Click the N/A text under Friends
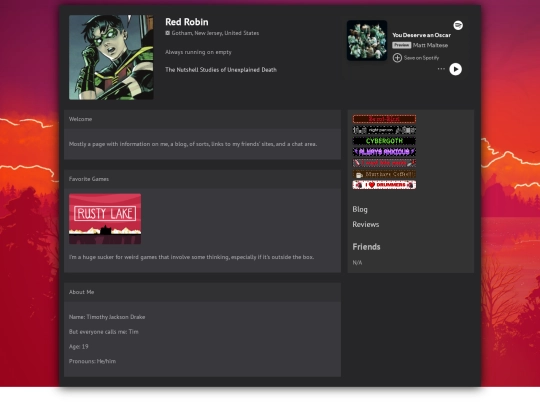 (x=357, y=262)
